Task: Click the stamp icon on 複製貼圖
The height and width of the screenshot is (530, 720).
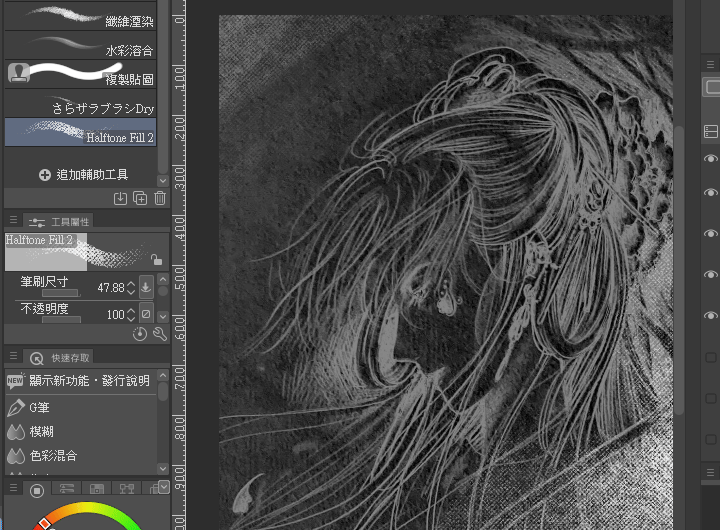Action: [x=19, y=73]
